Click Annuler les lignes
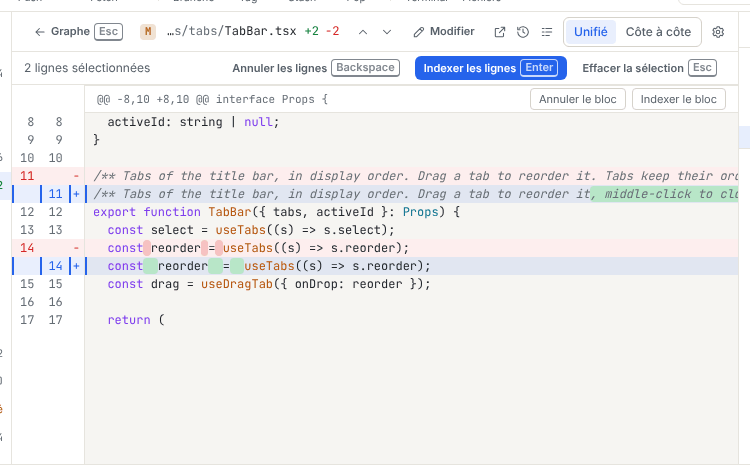Screen dimensions: 750x476 point(316,68)
